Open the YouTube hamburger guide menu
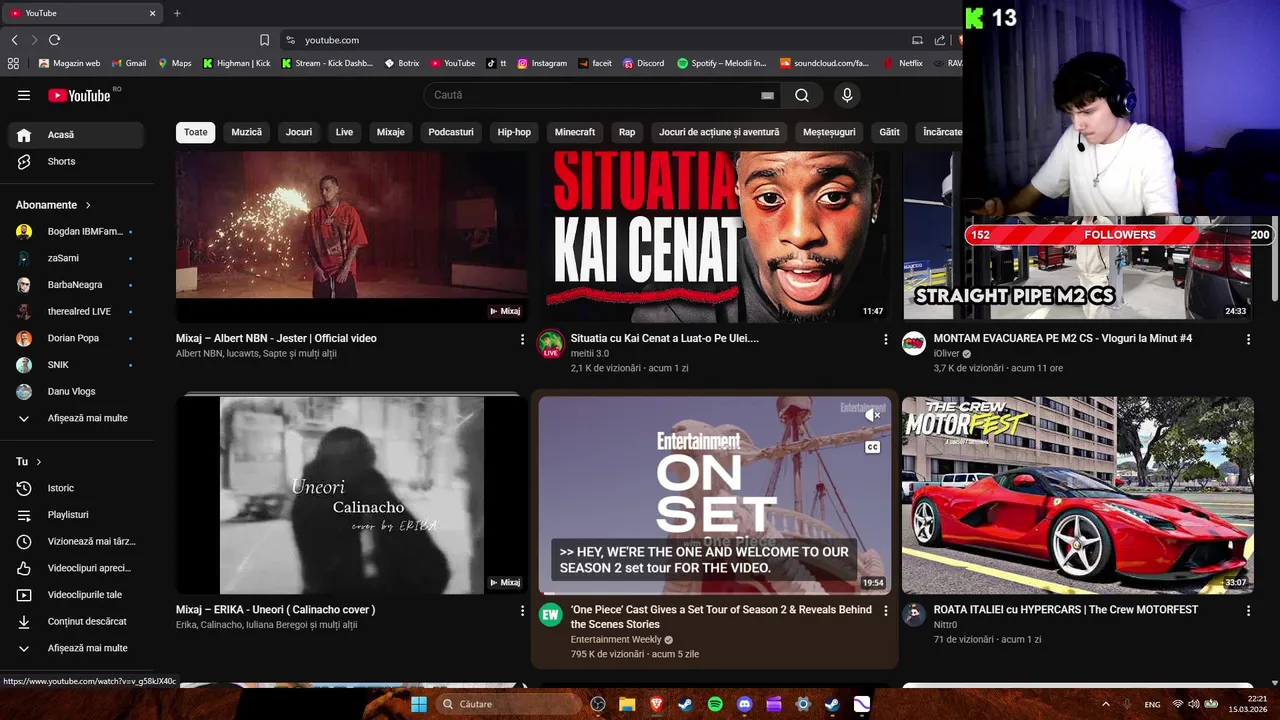 [x=24, y=95]
